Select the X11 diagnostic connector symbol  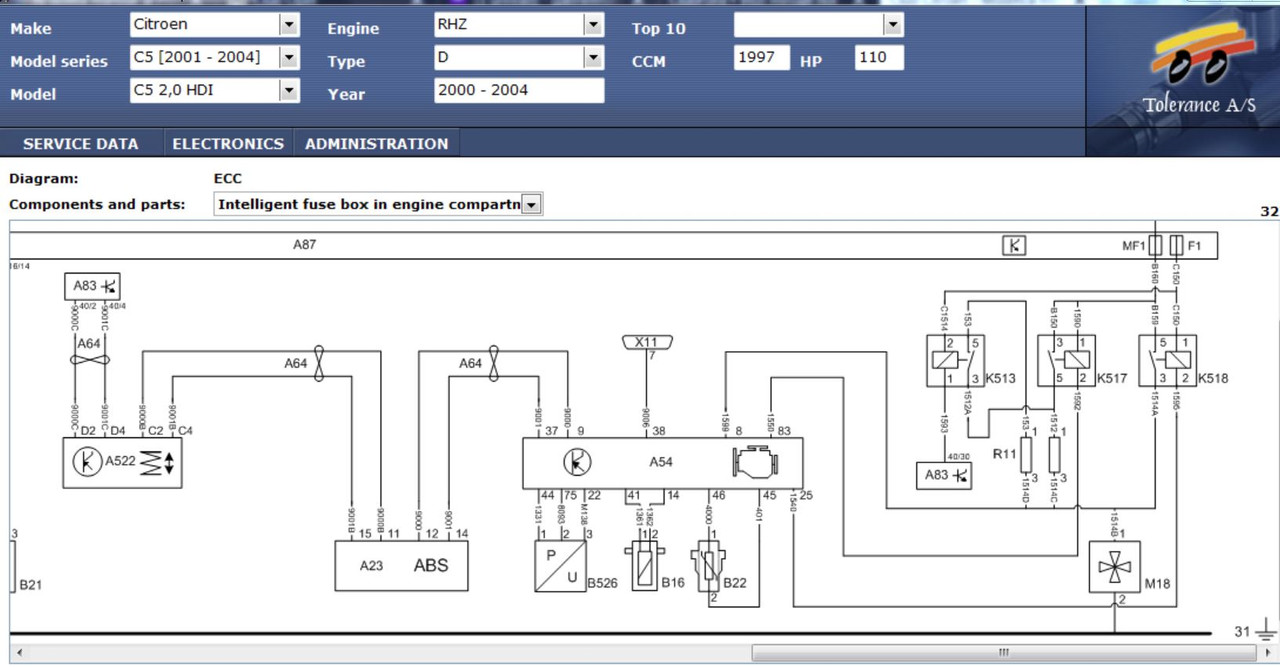tap(647, 342)
